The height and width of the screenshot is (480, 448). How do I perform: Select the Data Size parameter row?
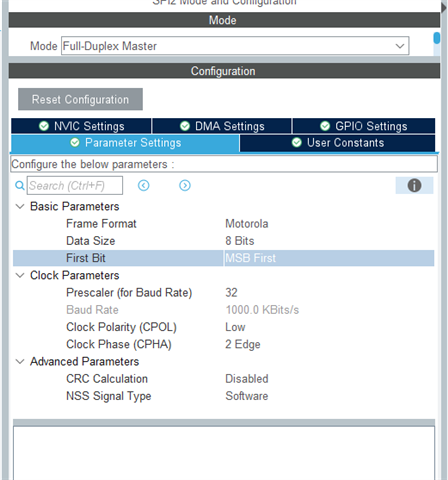point(224,241)
